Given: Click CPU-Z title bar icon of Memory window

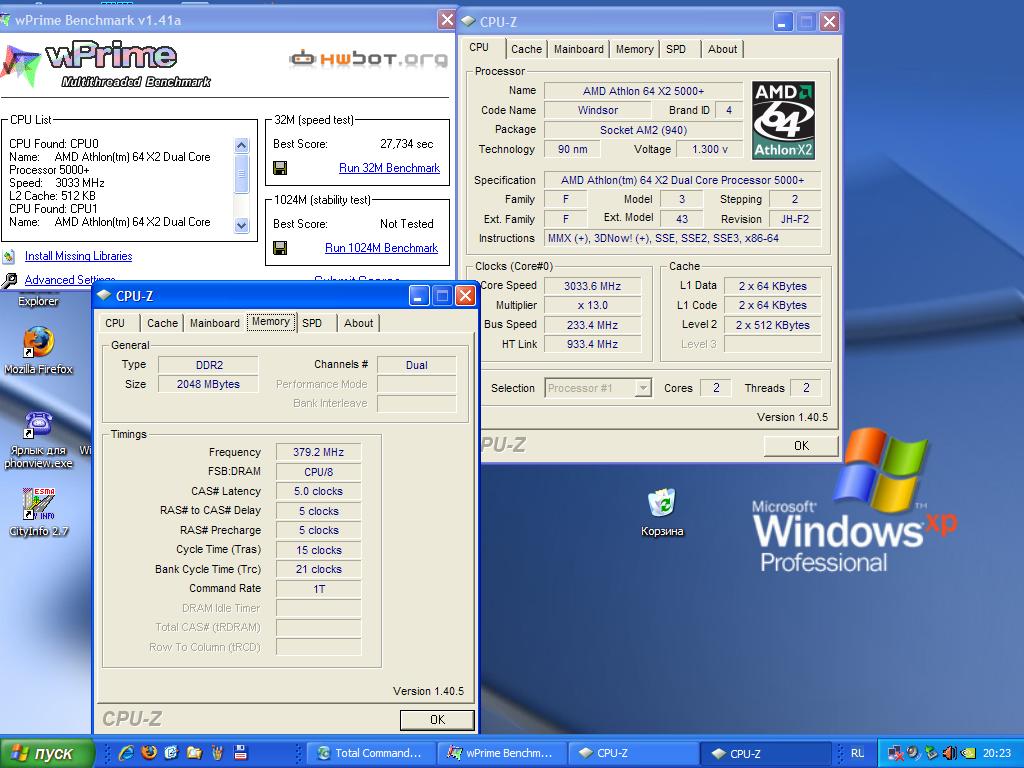Looking at the screenshot, I should pyautogui.click(x=104, y=296).
